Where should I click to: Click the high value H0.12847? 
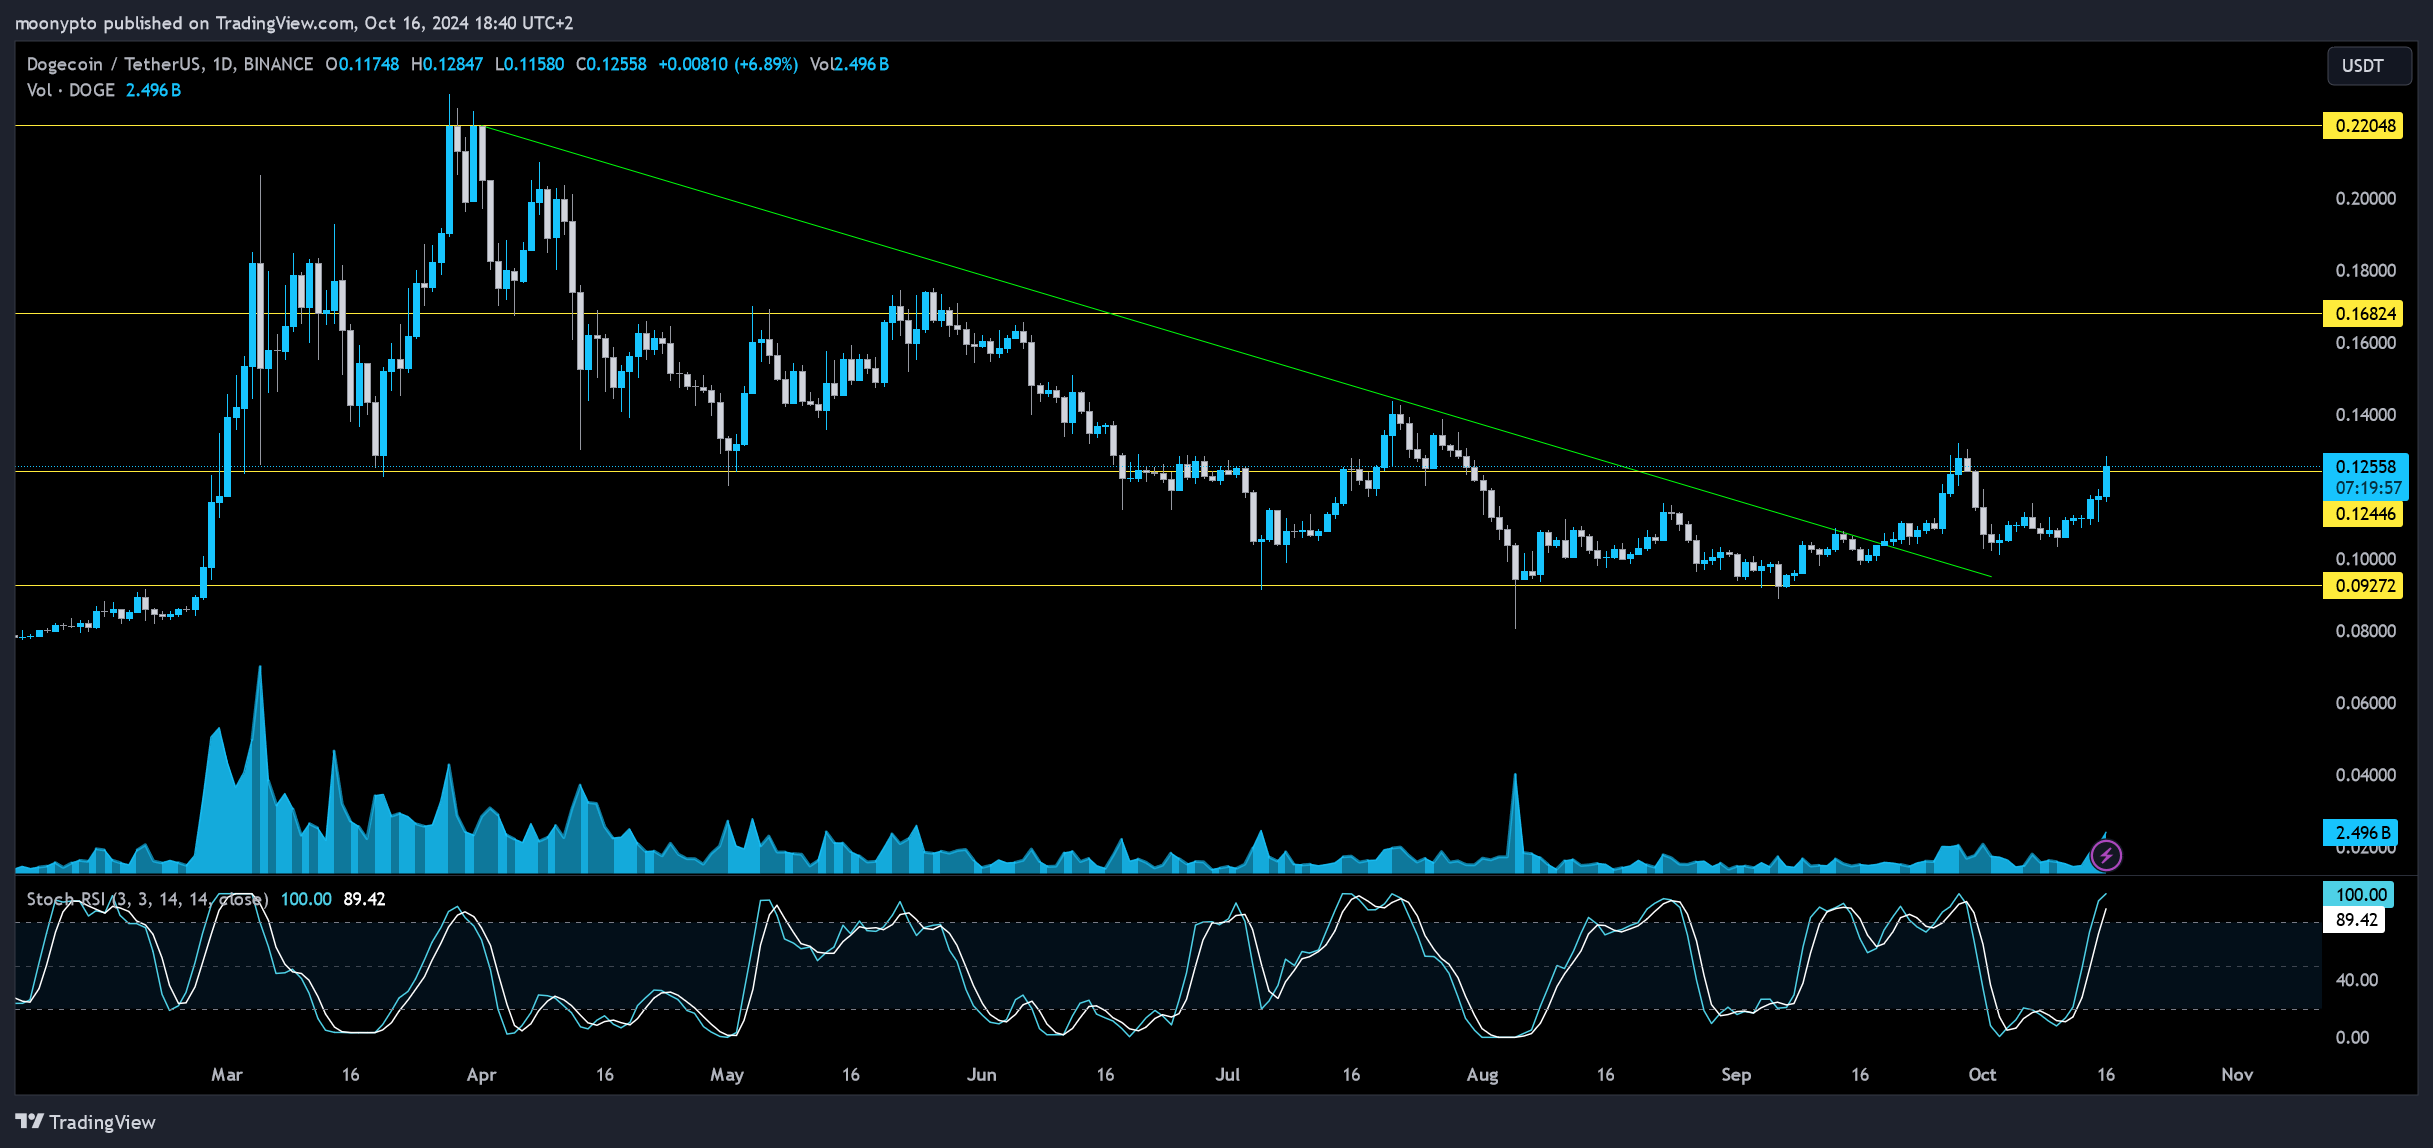tap(447, 64)
